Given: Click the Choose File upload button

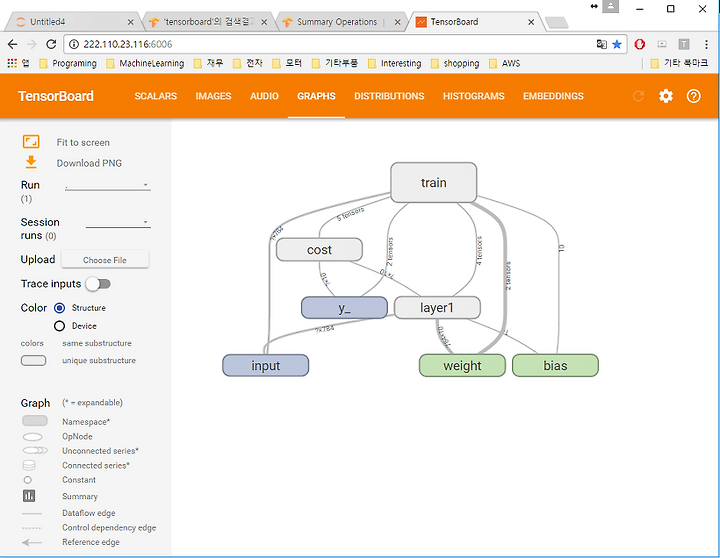Looking at the screenshot, I should point(105,259).
